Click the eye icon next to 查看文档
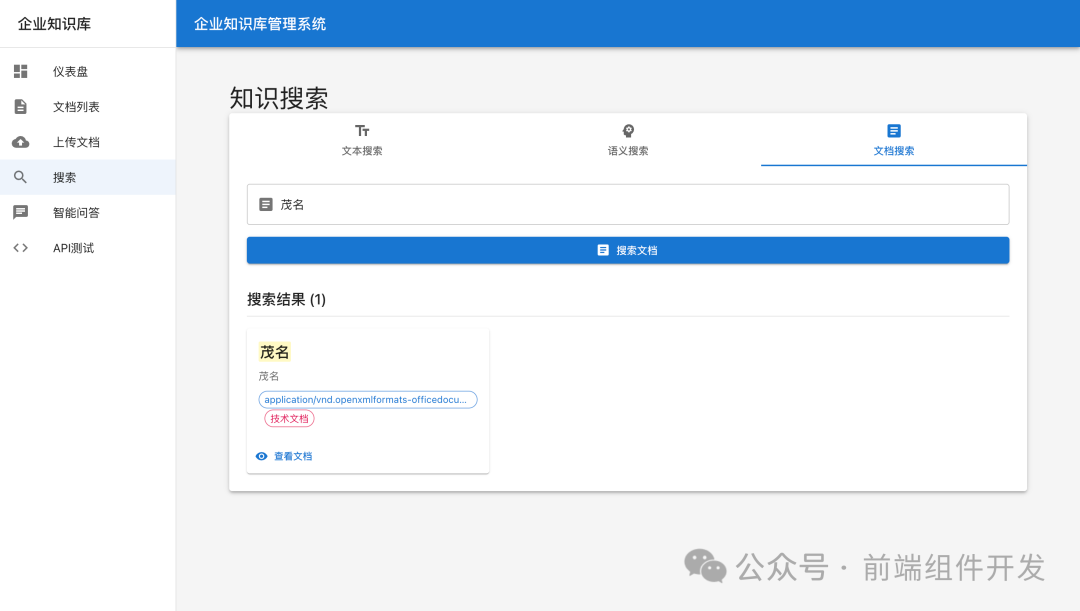Screen dimensions: 1080x611 [x=262, y=455]
